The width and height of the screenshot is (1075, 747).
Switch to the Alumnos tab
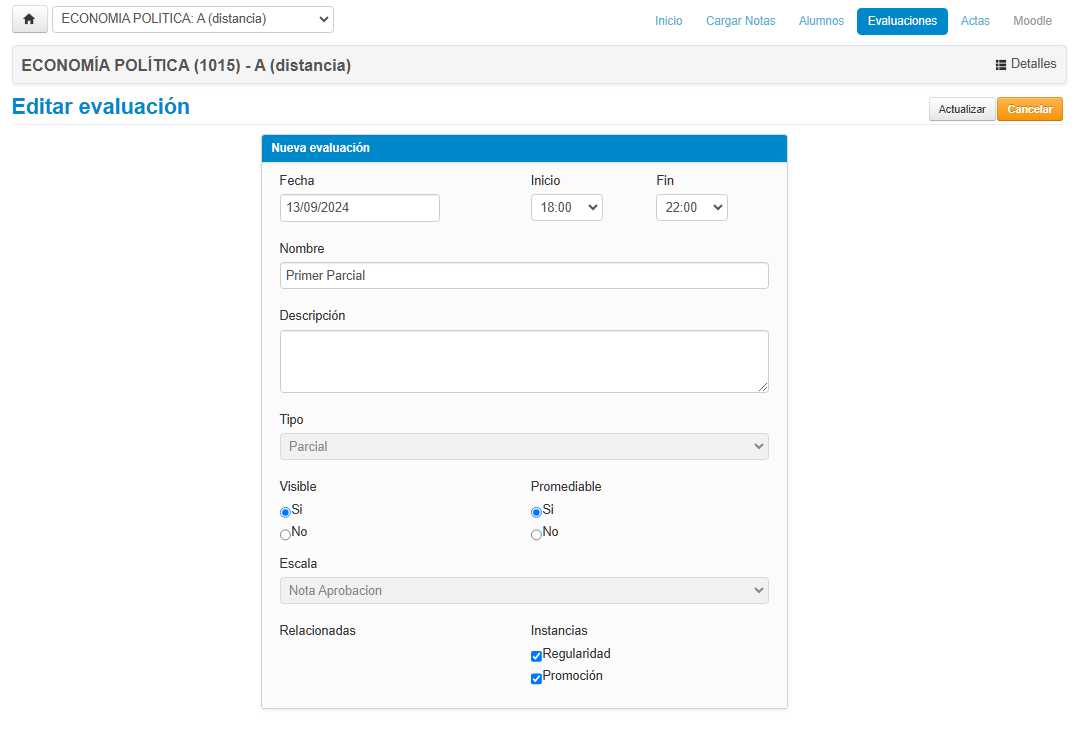821,21
